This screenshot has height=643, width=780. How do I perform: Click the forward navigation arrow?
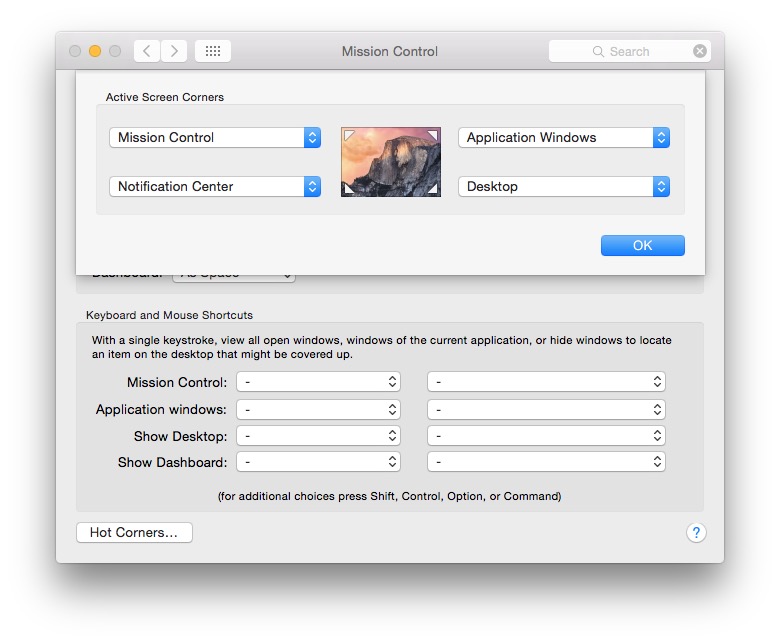174,51
